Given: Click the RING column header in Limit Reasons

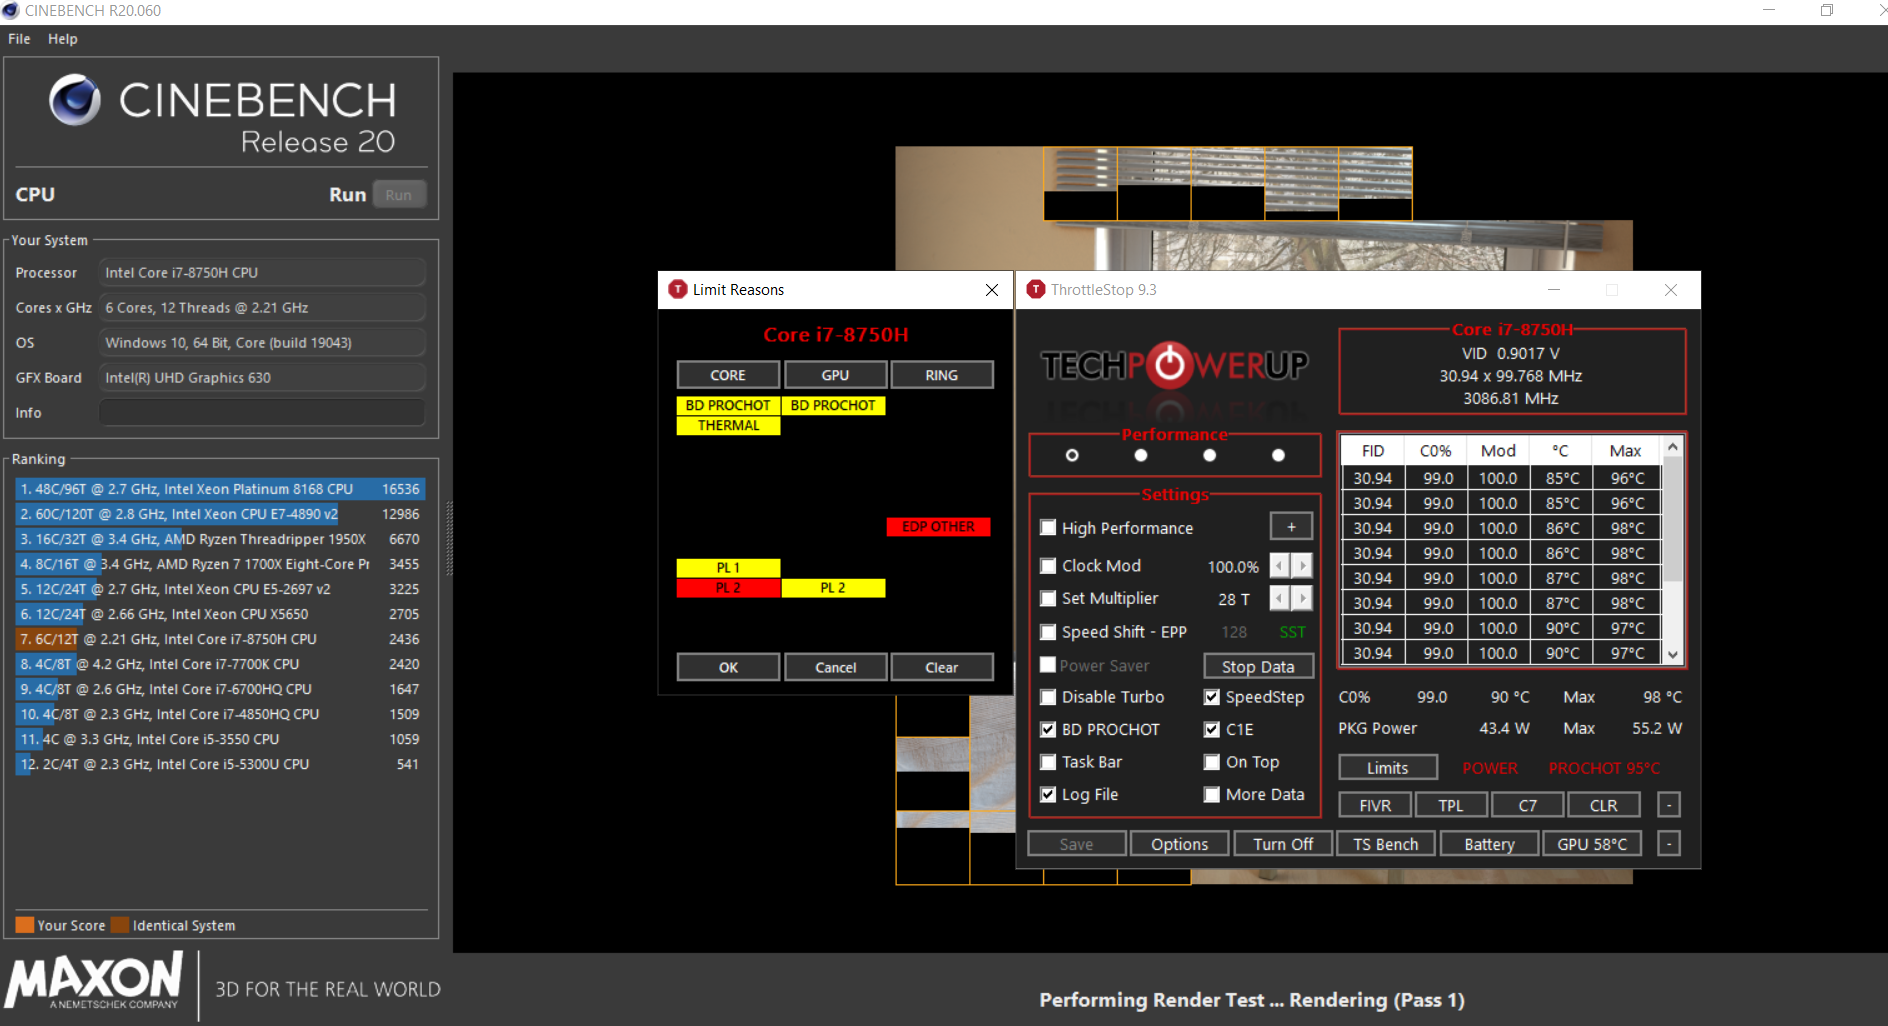Looking at the screenshot, I should click(941, 375).
